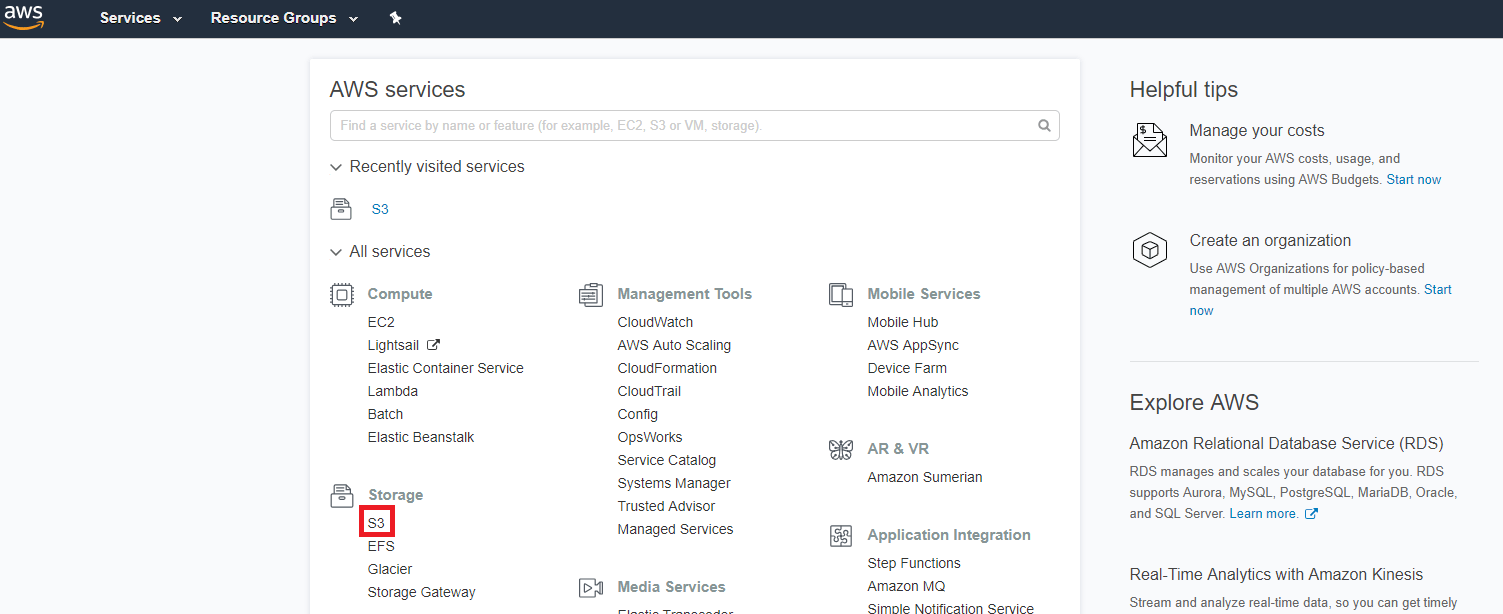This screenshot has height=614, width=1503.
Task: Click the search magnifier in the service finder
Action: [x=1044, y=125]
